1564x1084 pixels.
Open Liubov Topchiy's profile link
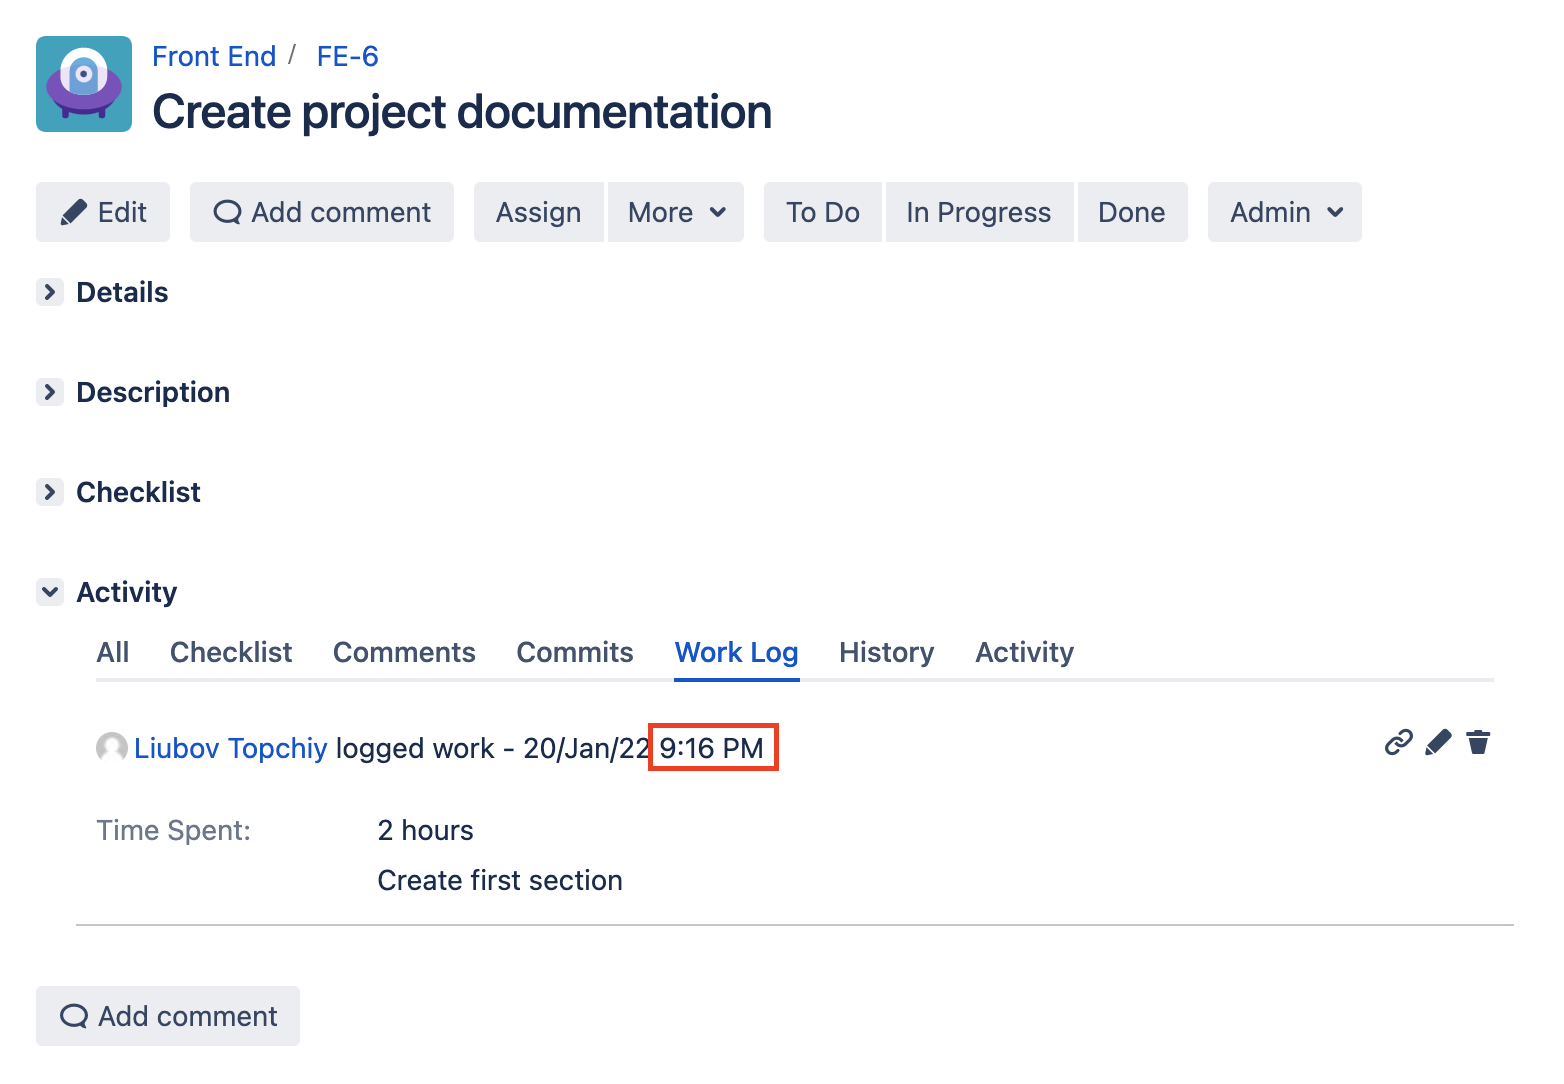[231, 748]
